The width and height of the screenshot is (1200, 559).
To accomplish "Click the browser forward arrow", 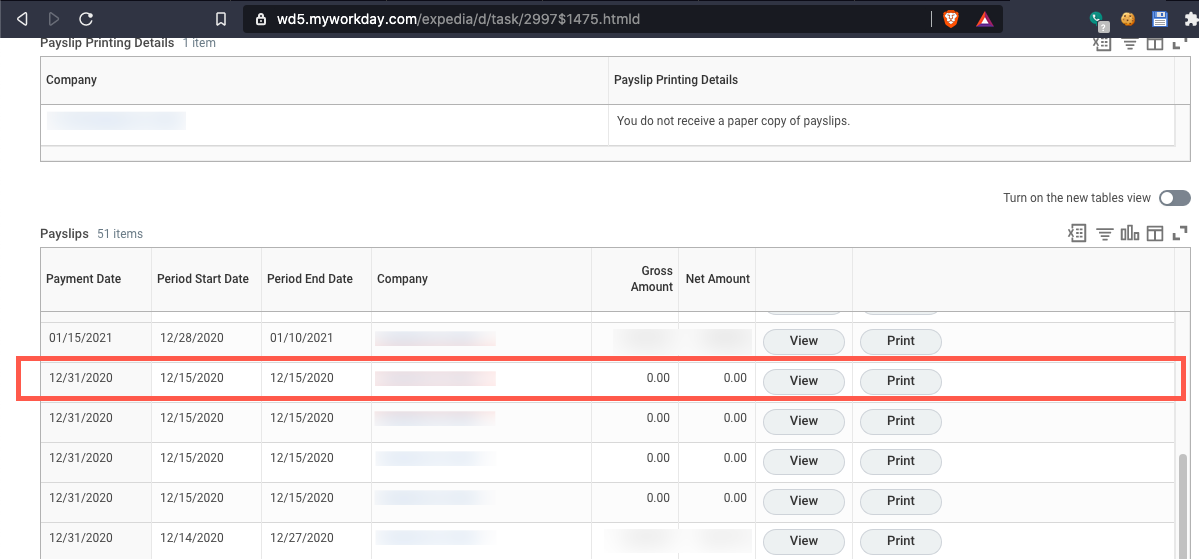I will (54, 19).
